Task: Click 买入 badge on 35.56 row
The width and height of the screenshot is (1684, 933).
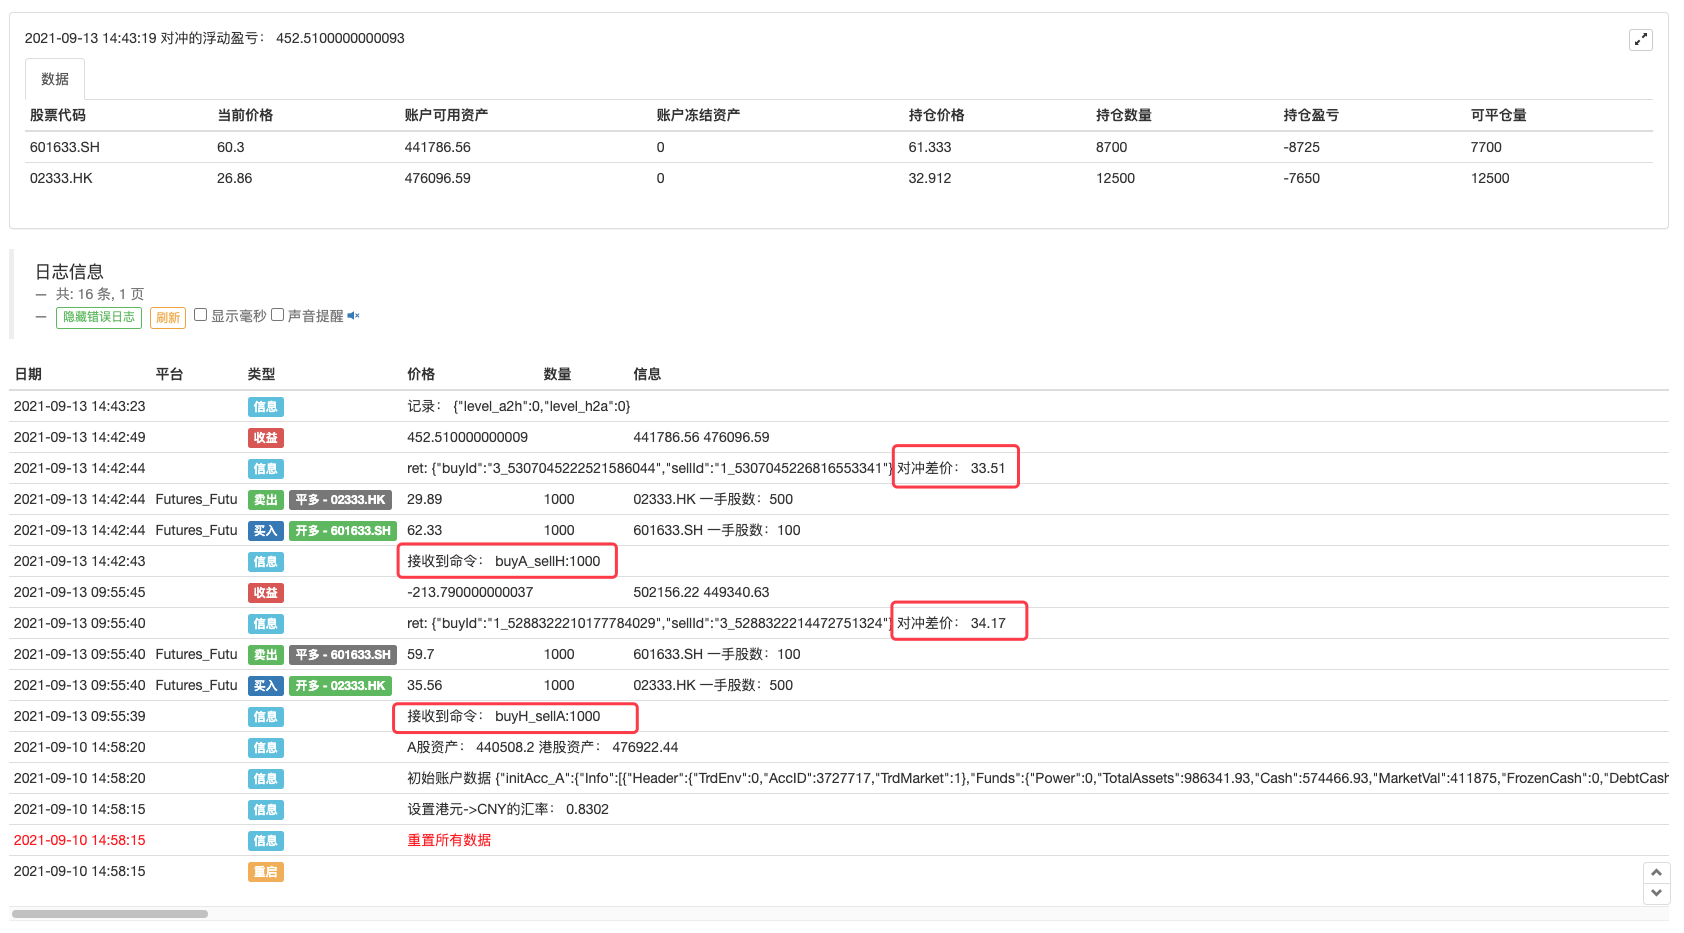Action: 266,686
